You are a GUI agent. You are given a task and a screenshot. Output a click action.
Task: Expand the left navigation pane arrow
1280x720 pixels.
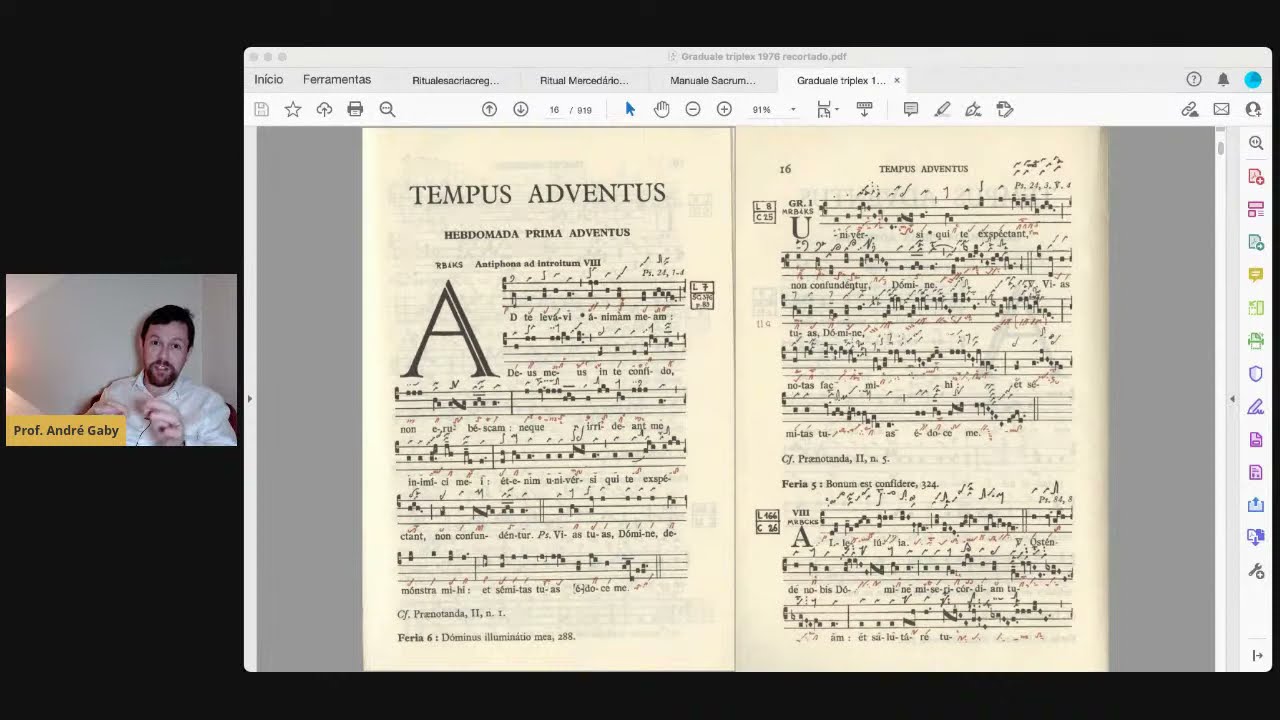250,399
